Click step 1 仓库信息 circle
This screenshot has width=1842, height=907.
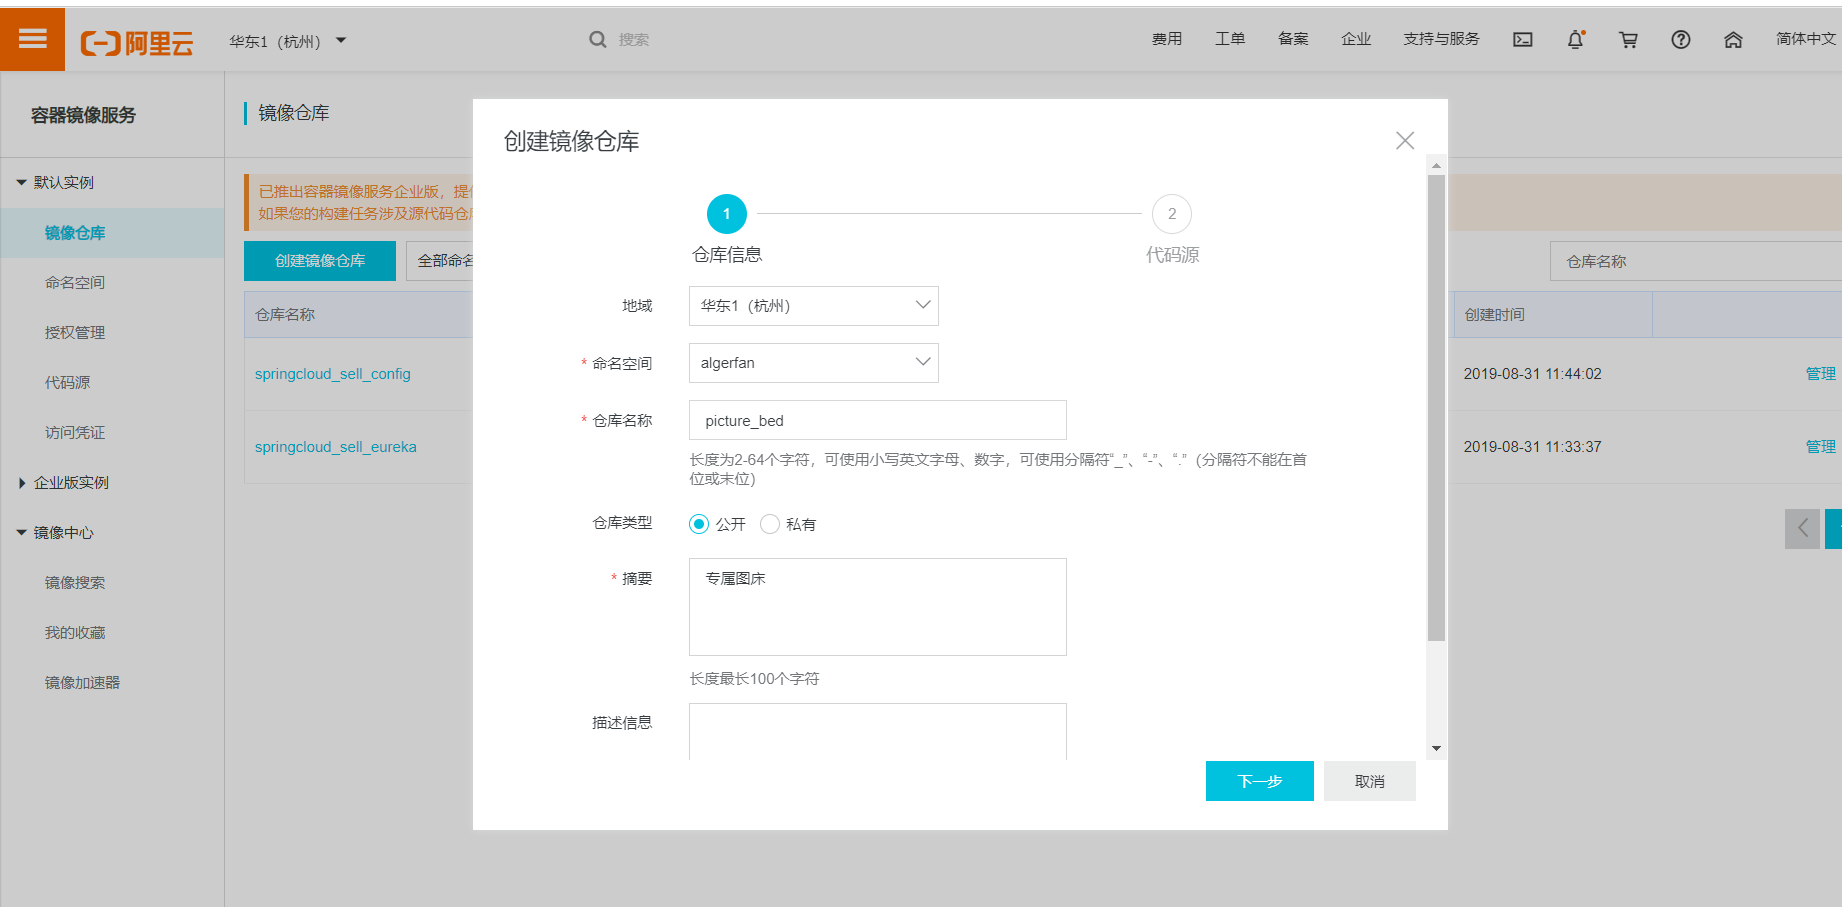point(727,214)
